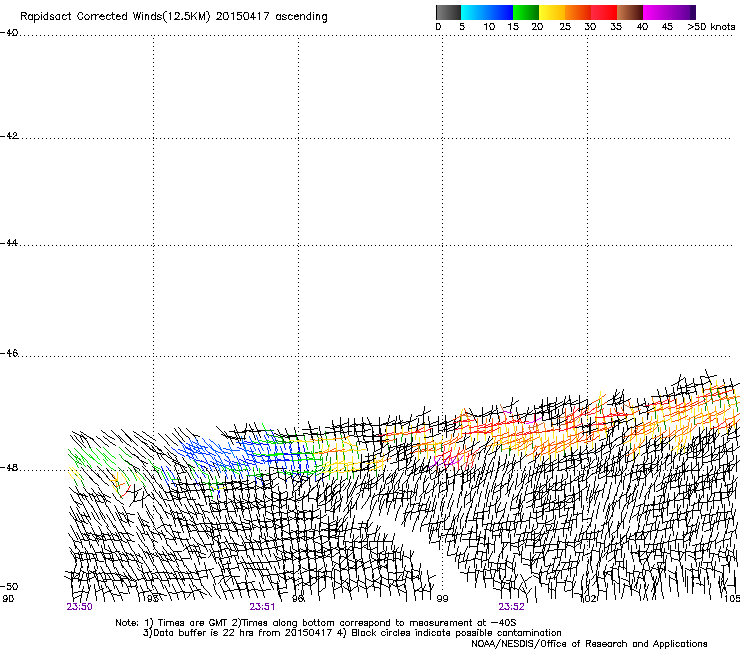
Task: Click the '-42' latitude axis label
Action: tap(9, 136)
